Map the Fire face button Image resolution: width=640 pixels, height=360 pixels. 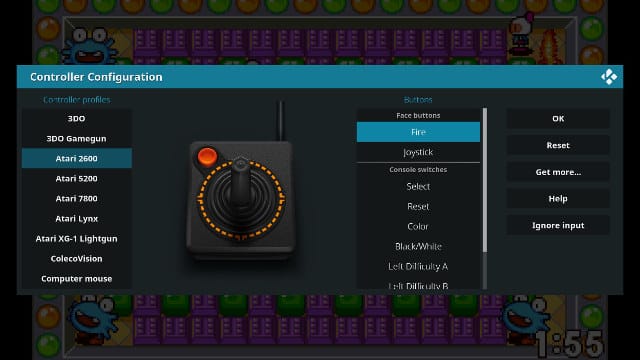418,132
